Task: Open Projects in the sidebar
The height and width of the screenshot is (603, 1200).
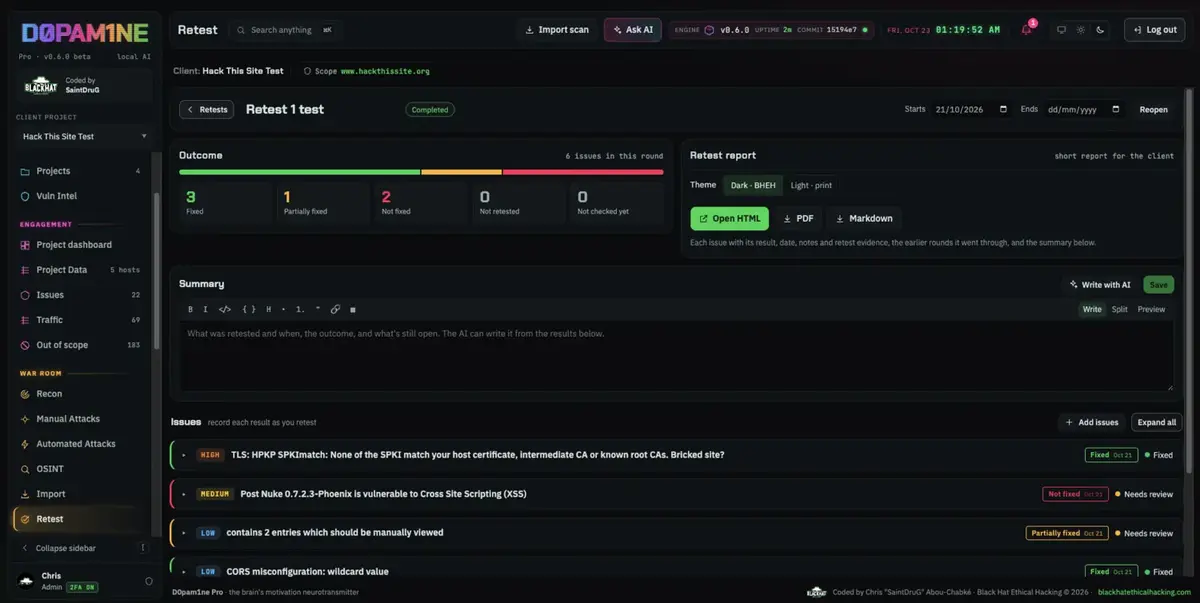Action: pos(80,171)
